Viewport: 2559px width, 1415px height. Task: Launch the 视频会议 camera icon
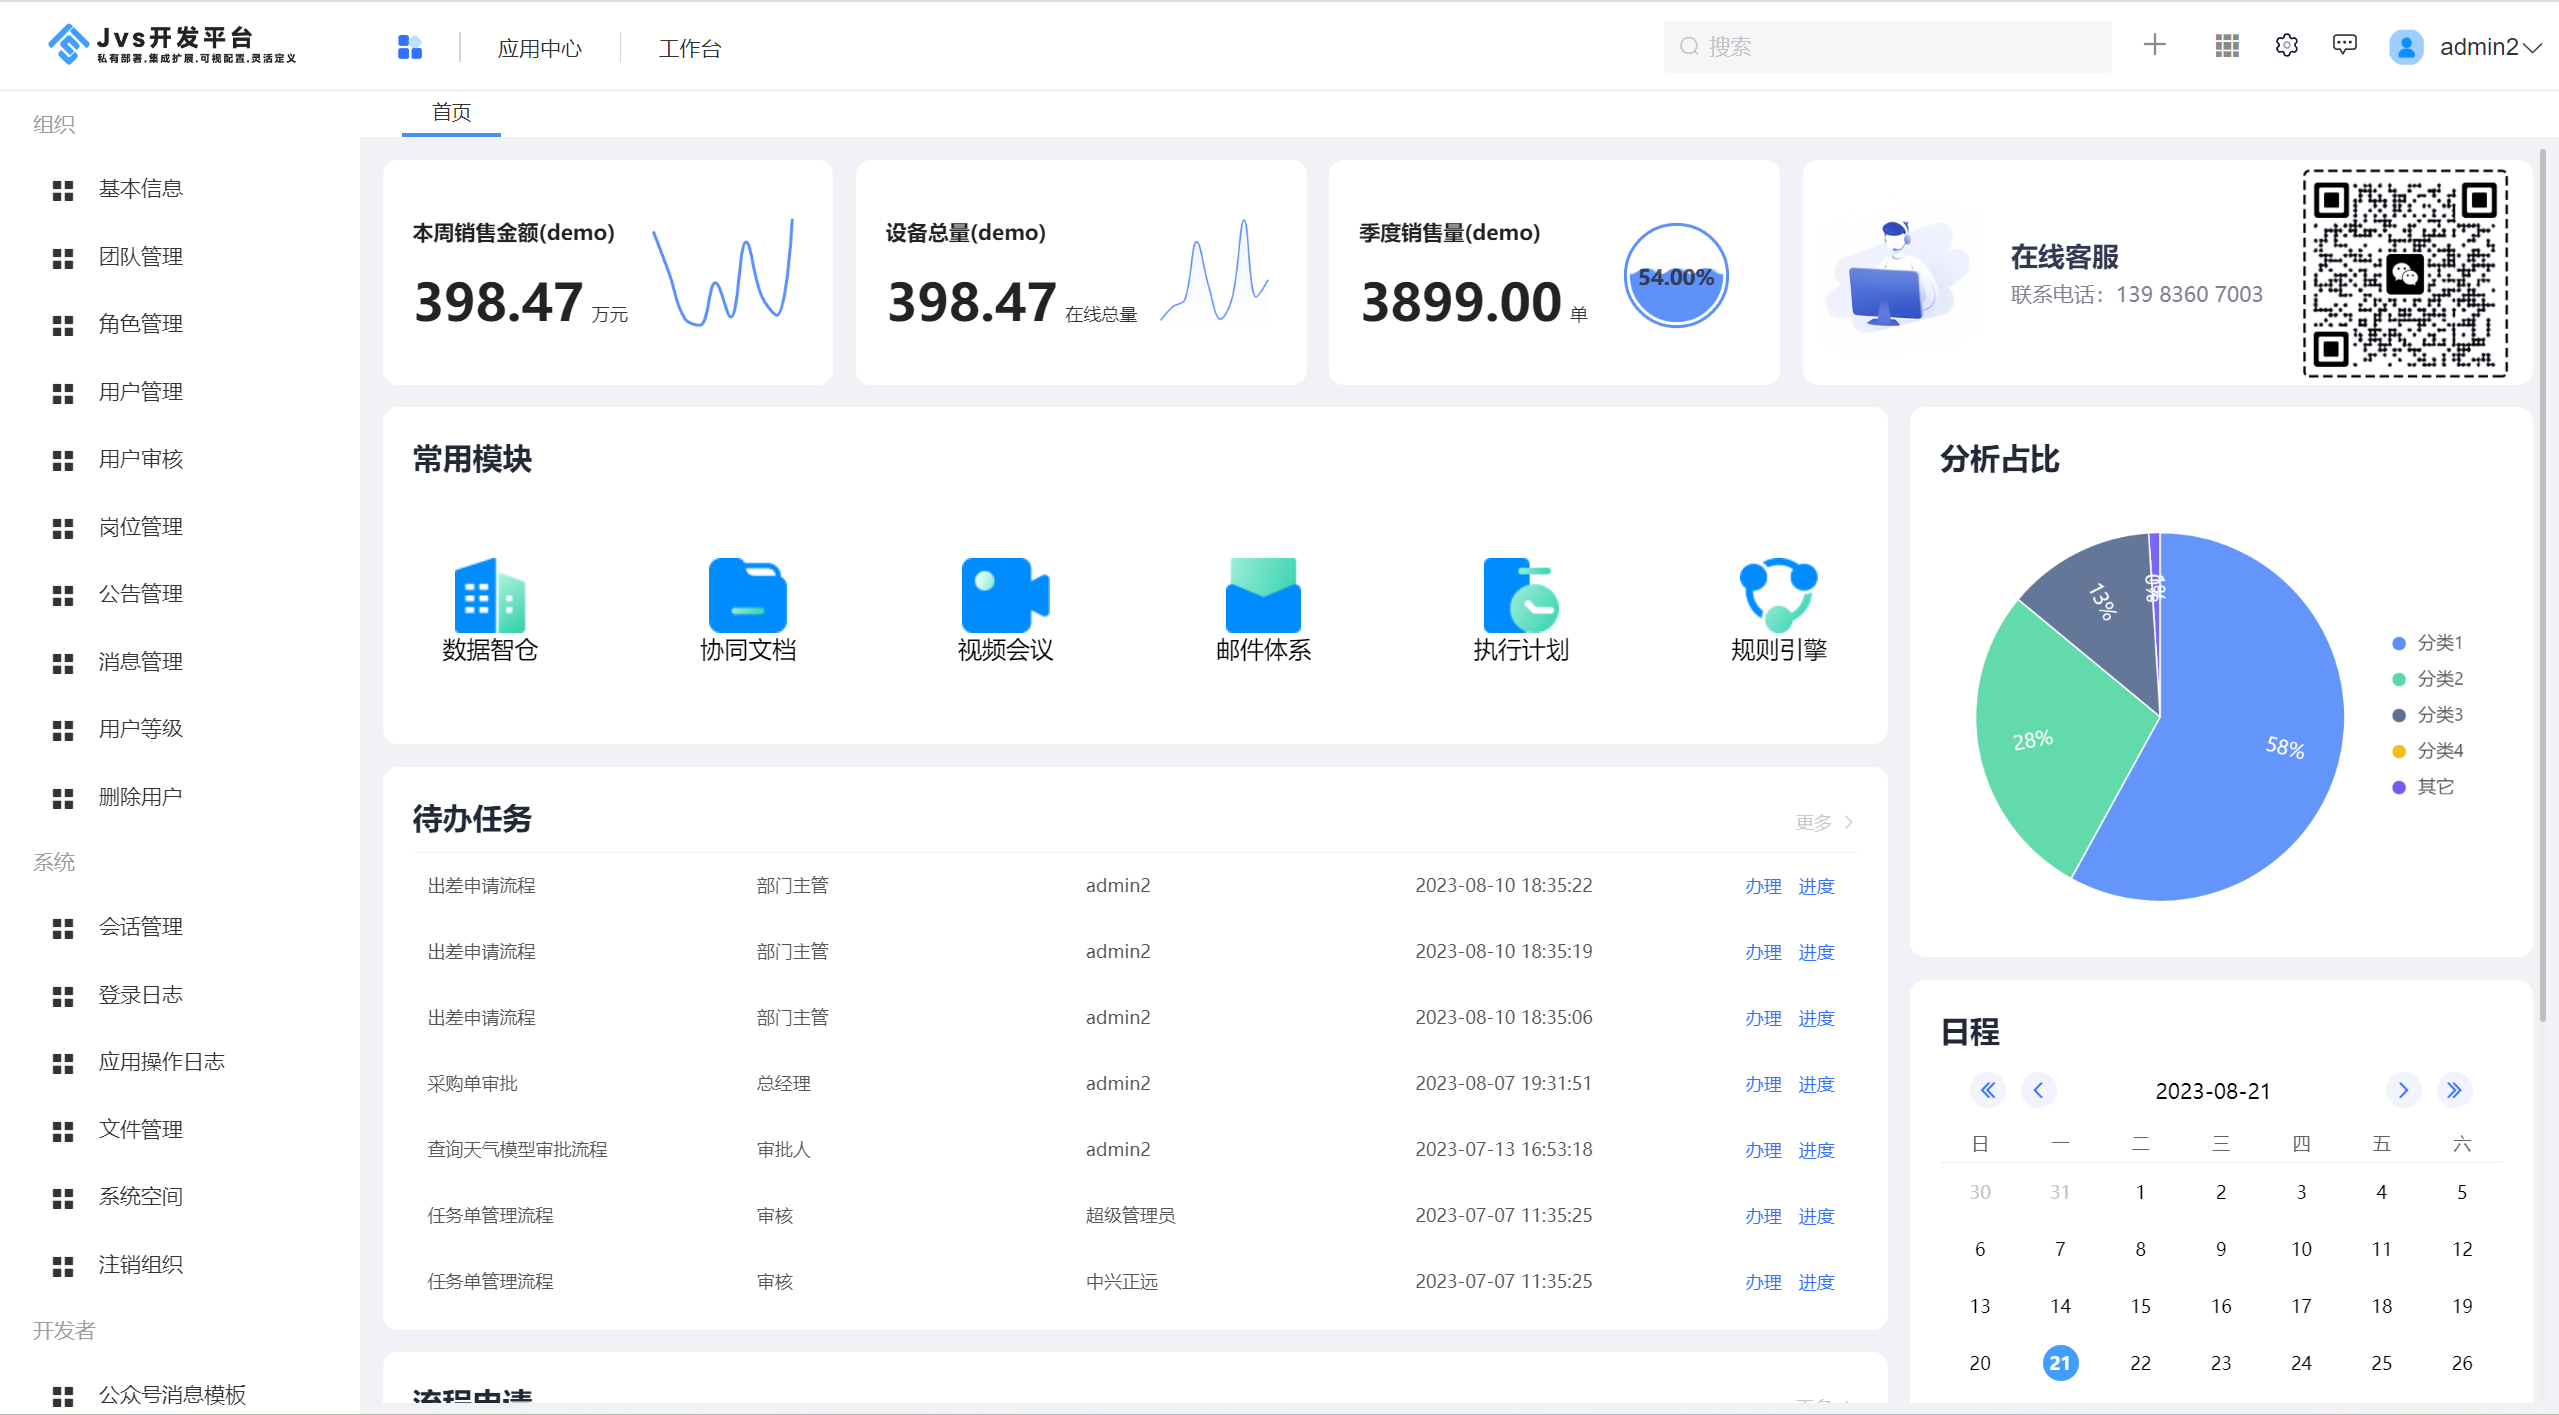1004,596
